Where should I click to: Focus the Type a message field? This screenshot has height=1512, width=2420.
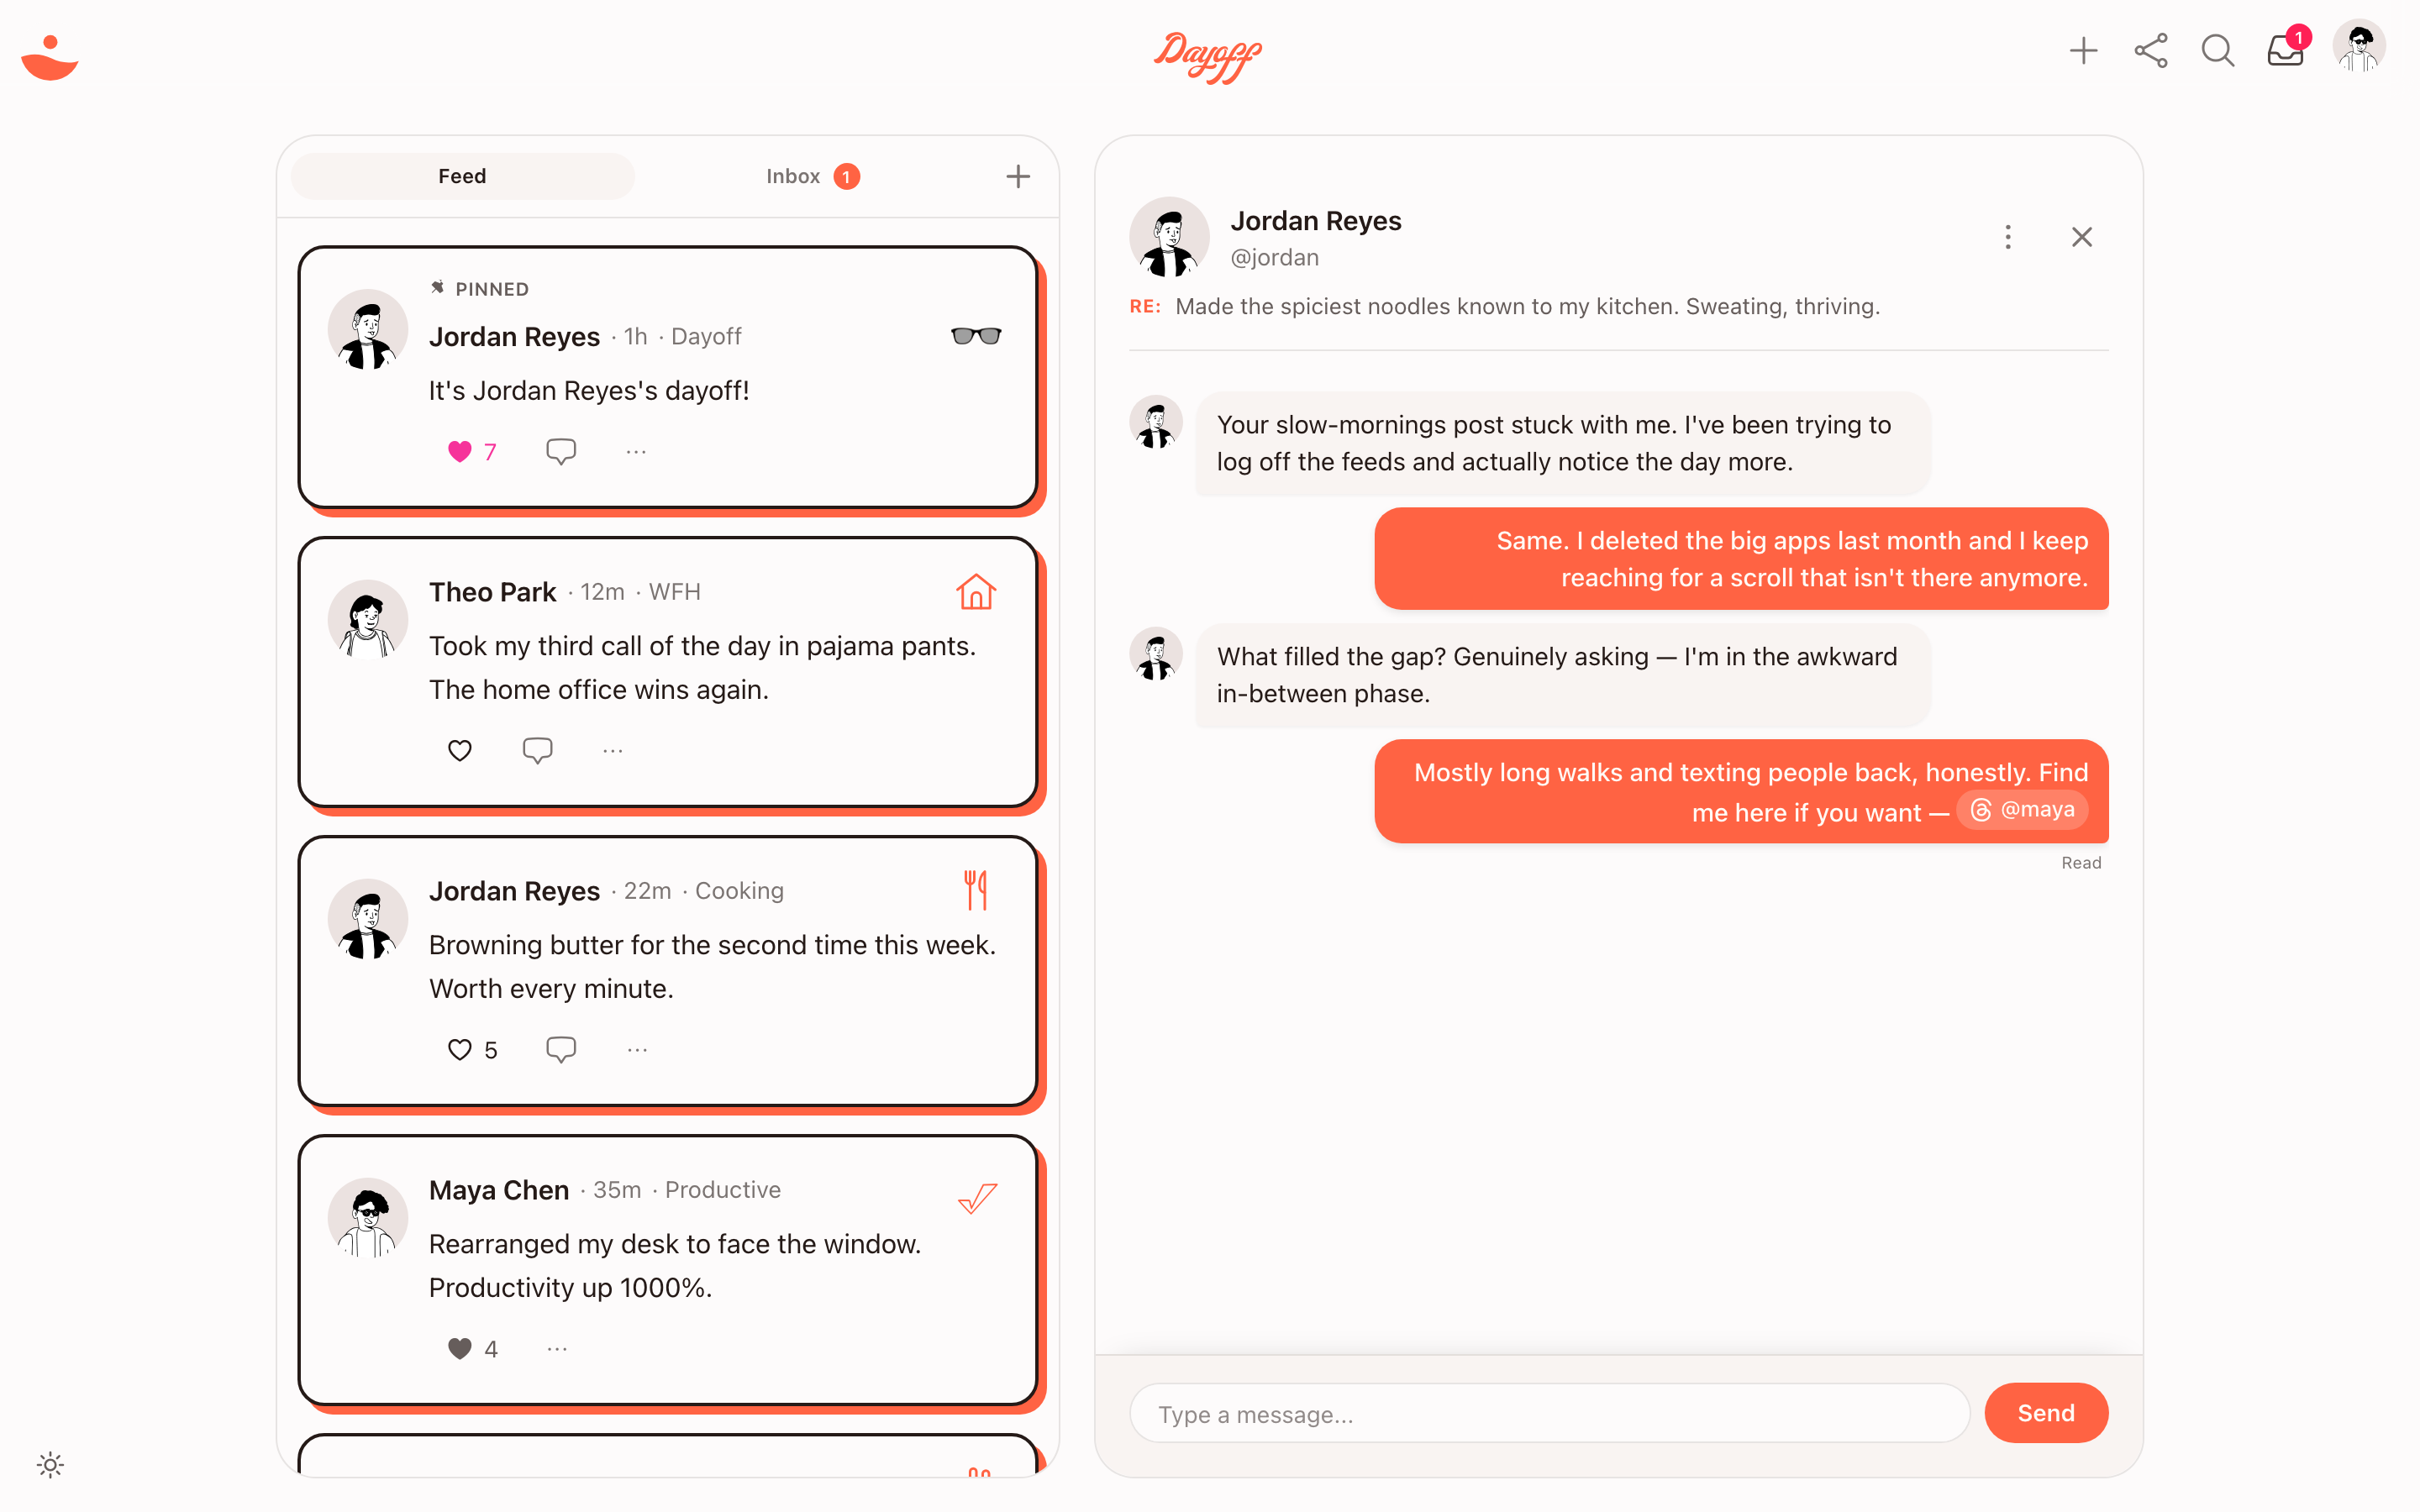[1549, 1414]
